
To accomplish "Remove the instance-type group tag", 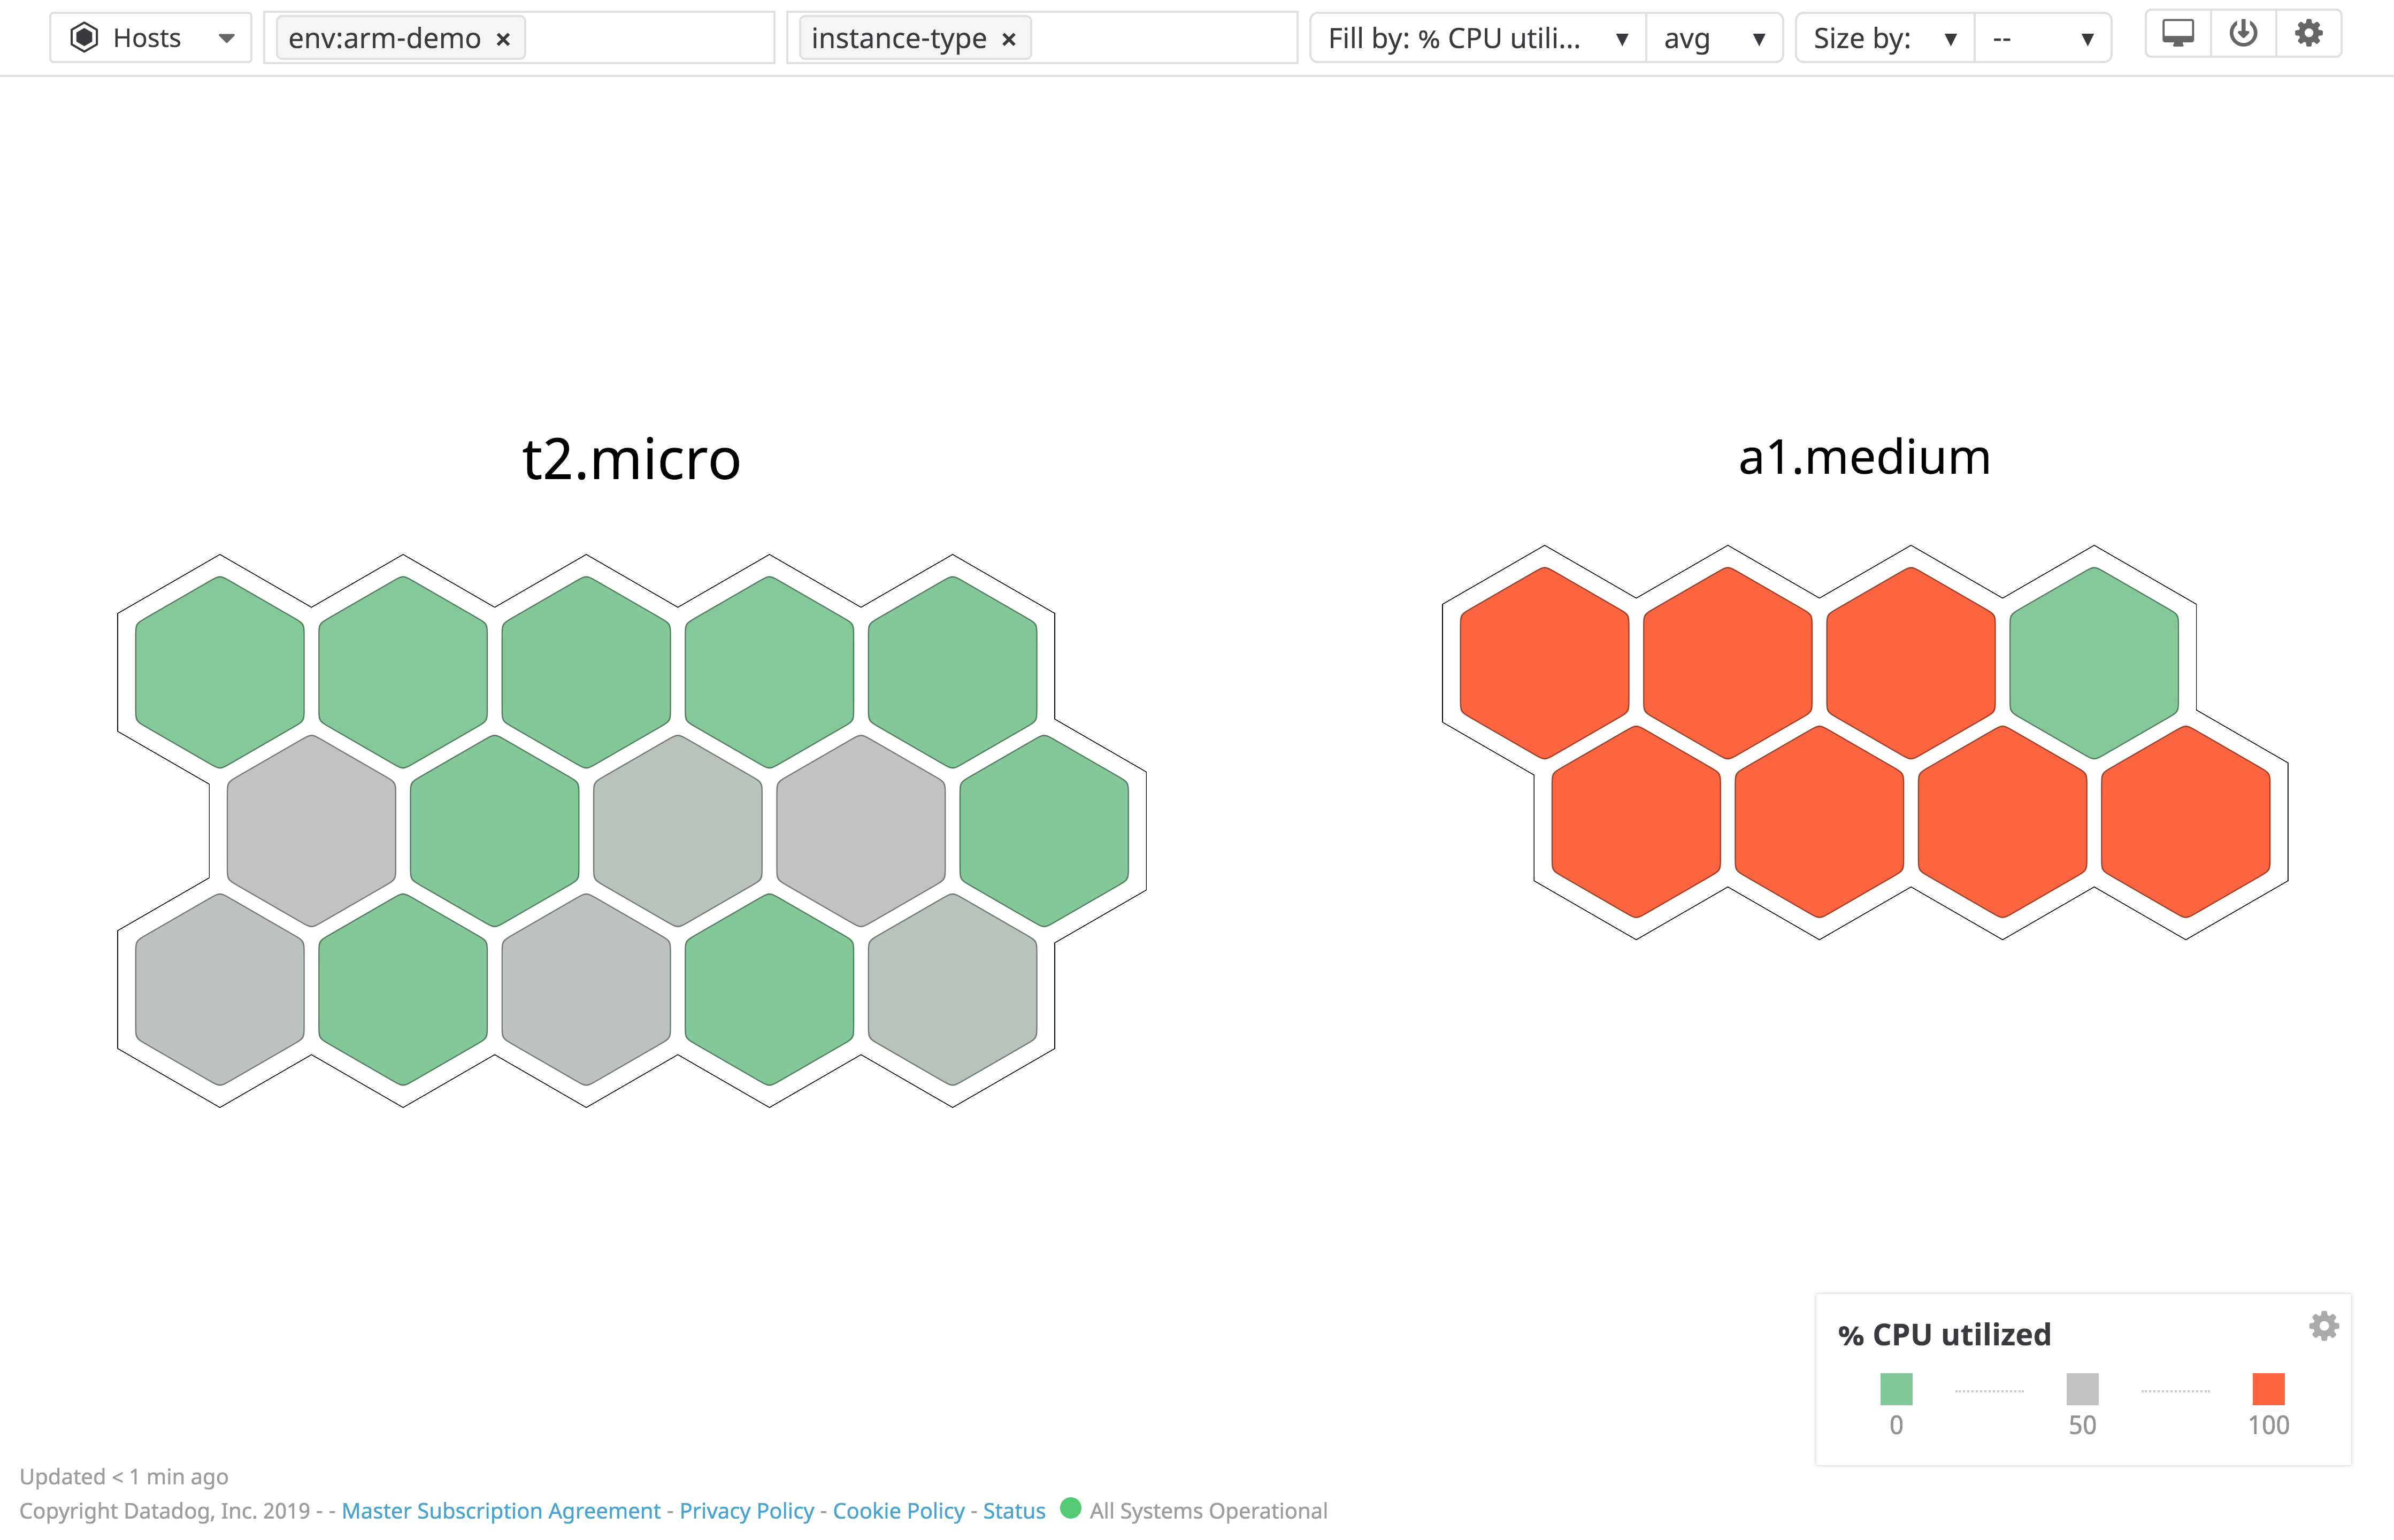I will [1009, 39].
